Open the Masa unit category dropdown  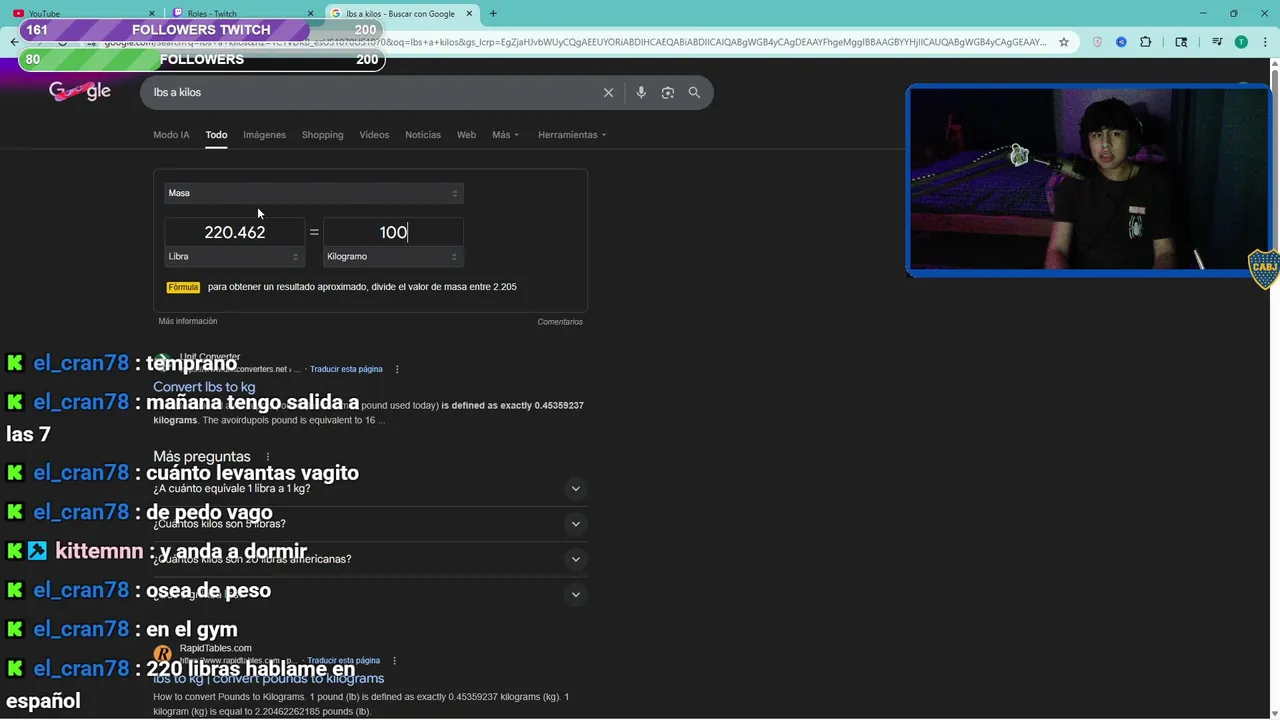[x=314, y=193]
